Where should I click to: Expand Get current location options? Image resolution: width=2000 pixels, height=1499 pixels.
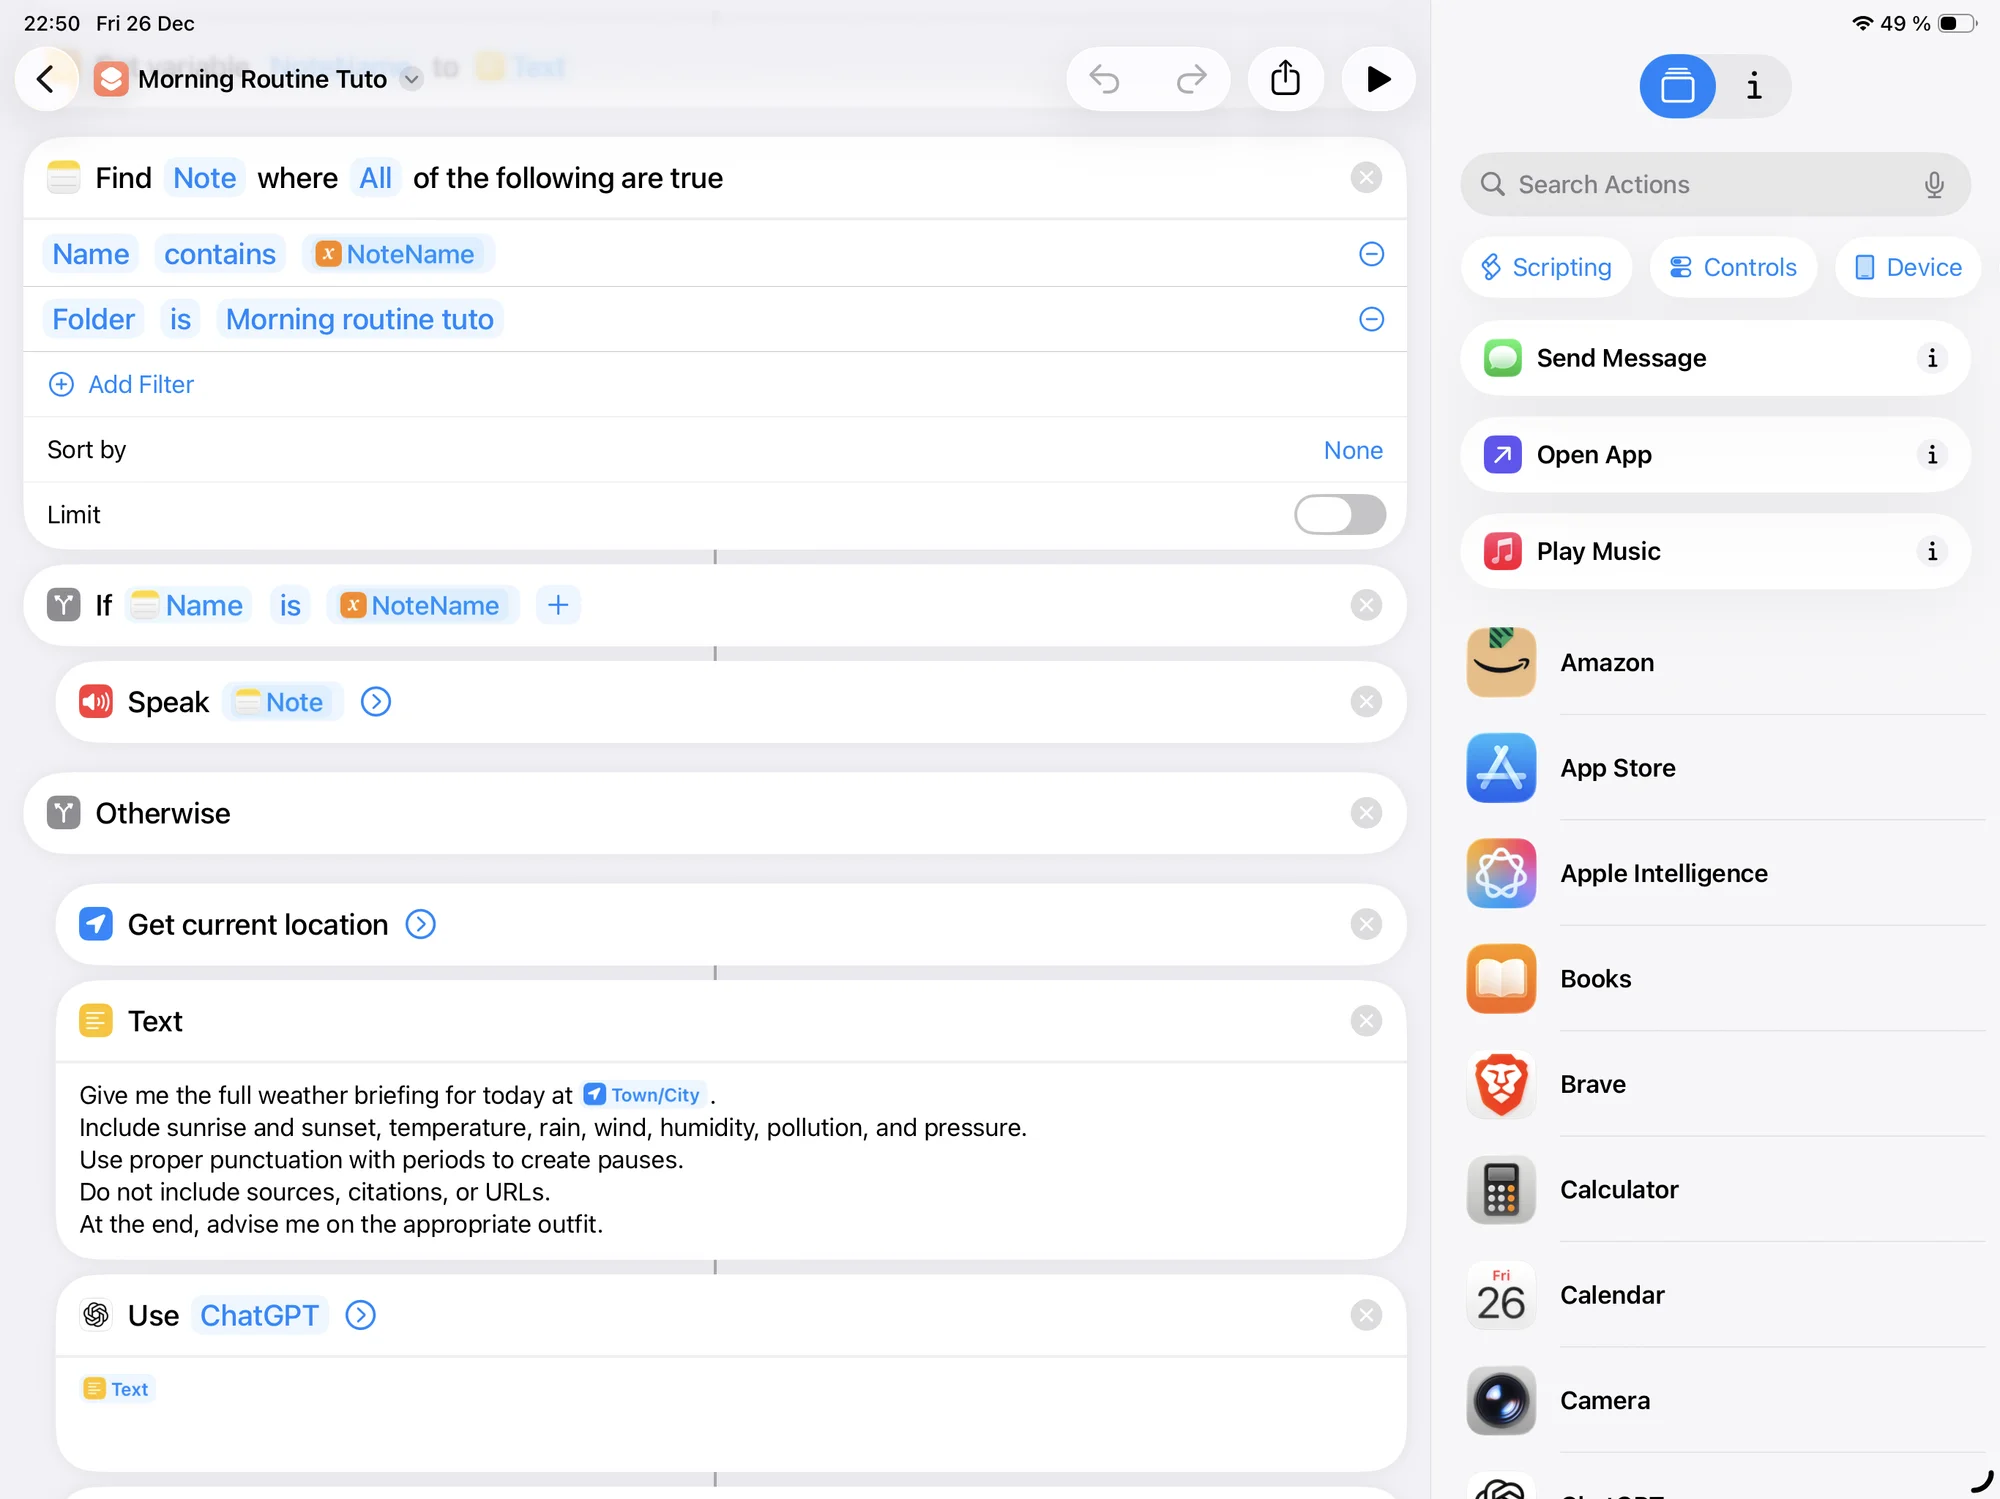tap(420, 924)
